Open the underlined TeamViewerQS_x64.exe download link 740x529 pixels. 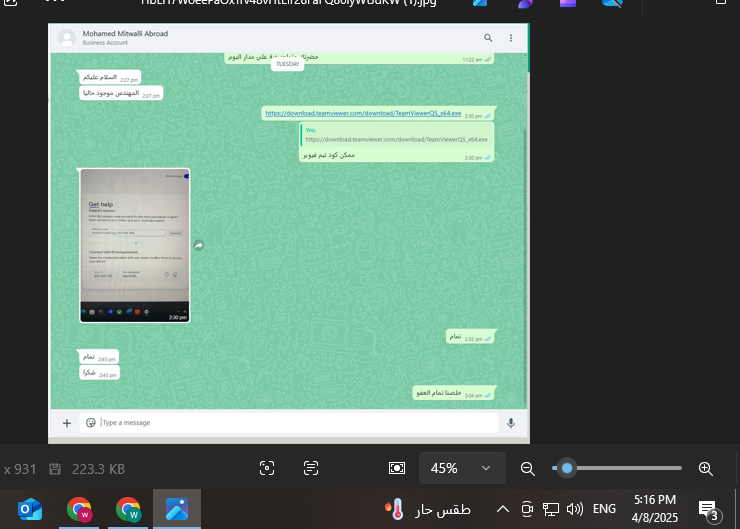363,113
